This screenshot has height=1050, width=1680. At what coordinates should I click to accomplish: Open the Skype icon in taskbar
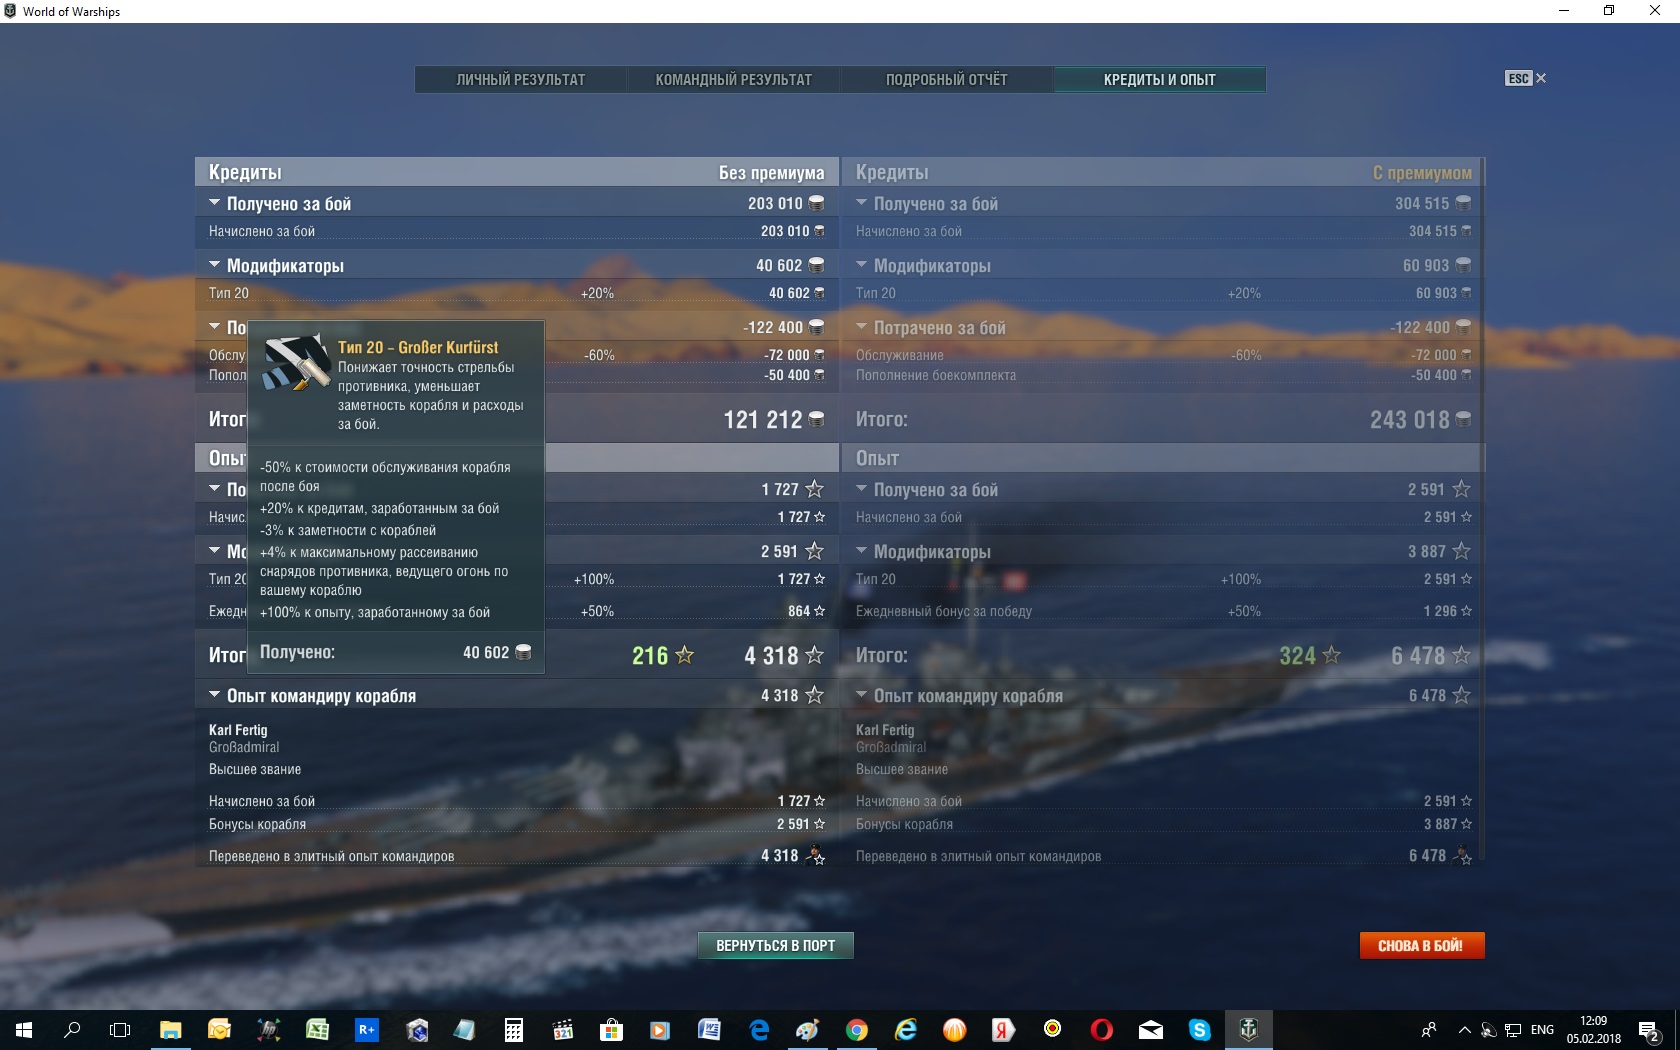[1199, 1029]
